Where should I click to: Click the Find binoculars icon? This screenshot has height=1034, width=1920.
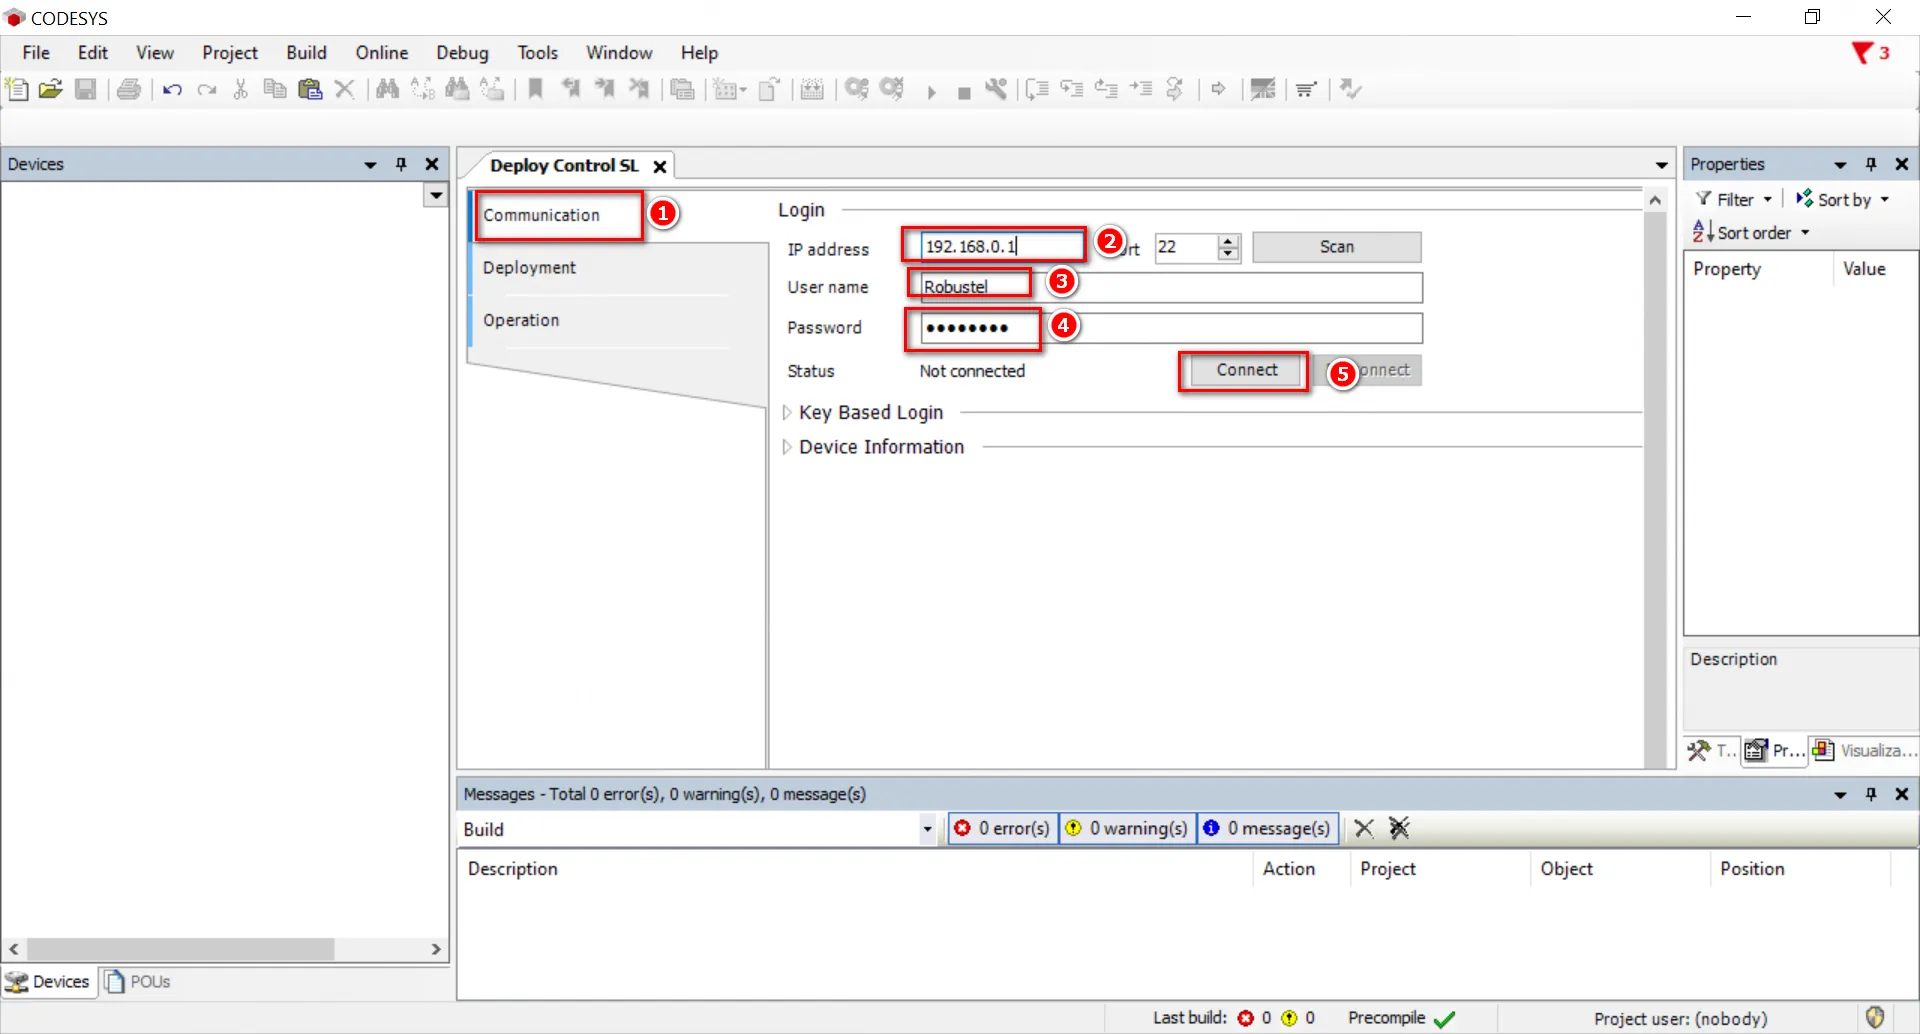pyautogui.click(x=387, y=89)
